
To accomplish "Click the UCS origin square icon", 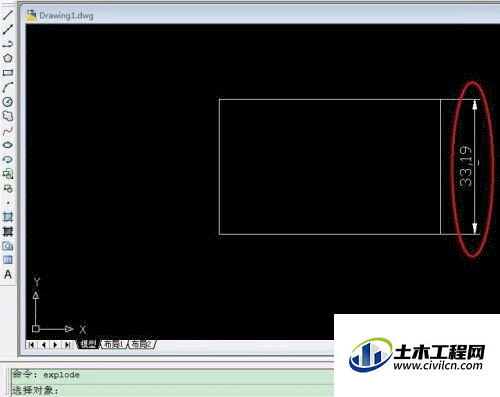I will (x=36, y=329).
